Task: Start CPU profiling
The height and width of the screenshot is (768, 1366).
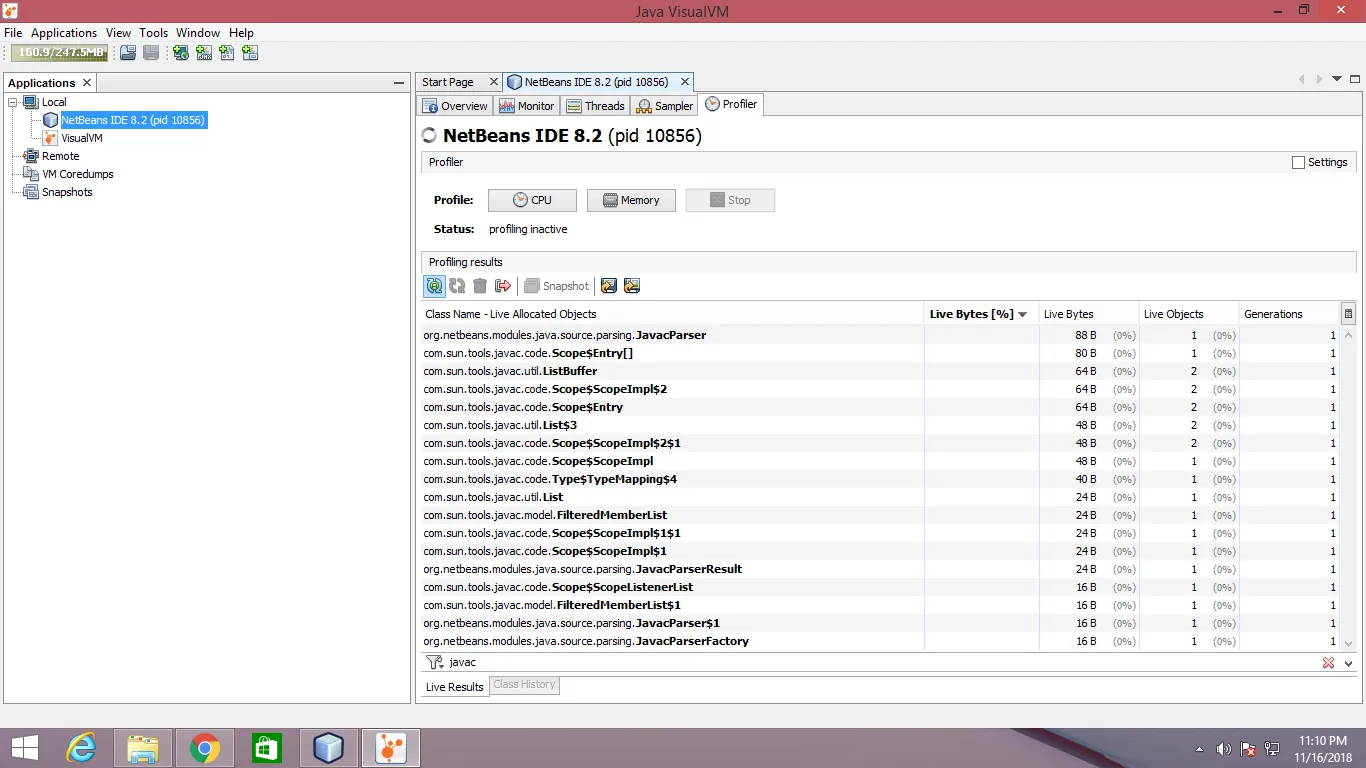Action: point(532,200)
